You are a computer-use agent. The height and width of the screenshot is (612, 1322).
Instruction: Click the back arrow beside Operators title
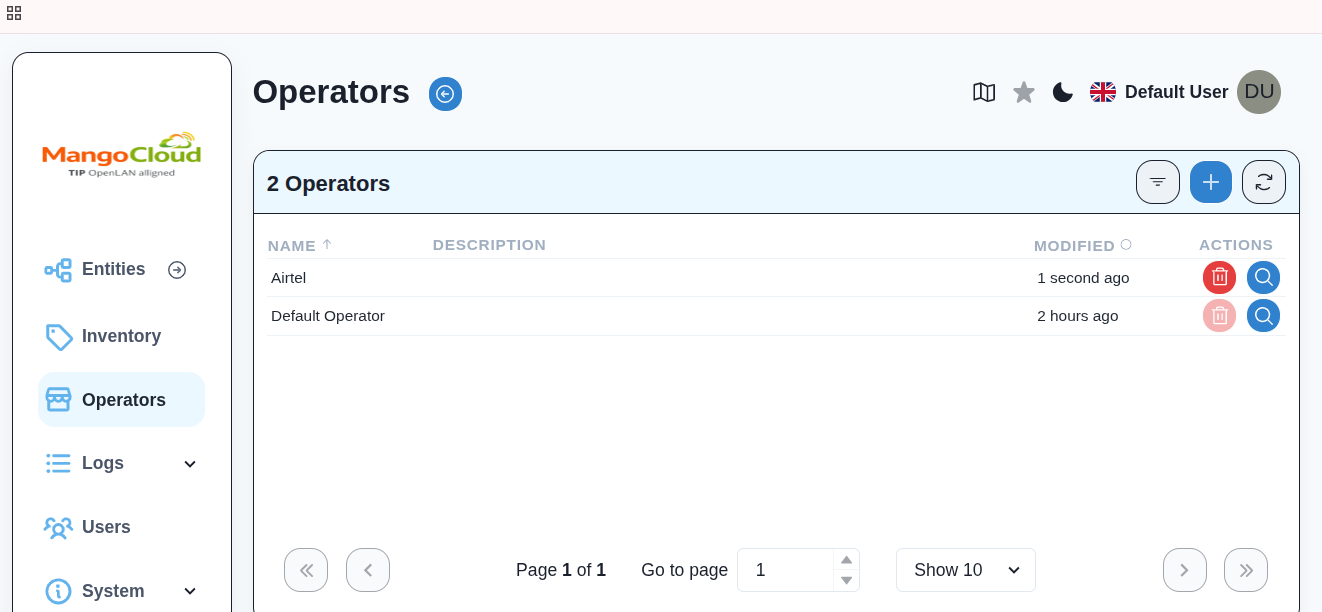445,94
